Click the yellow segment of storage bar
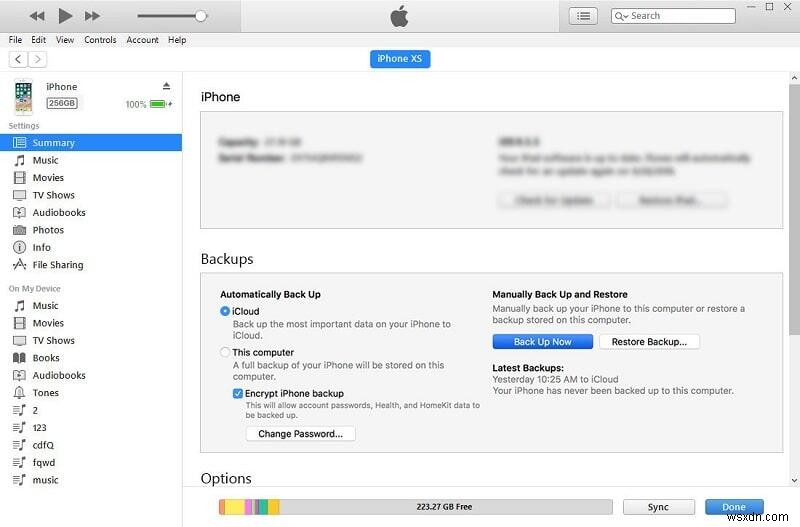Image resolution: width=800 pixels, height=527 pixels. (235, 507)
